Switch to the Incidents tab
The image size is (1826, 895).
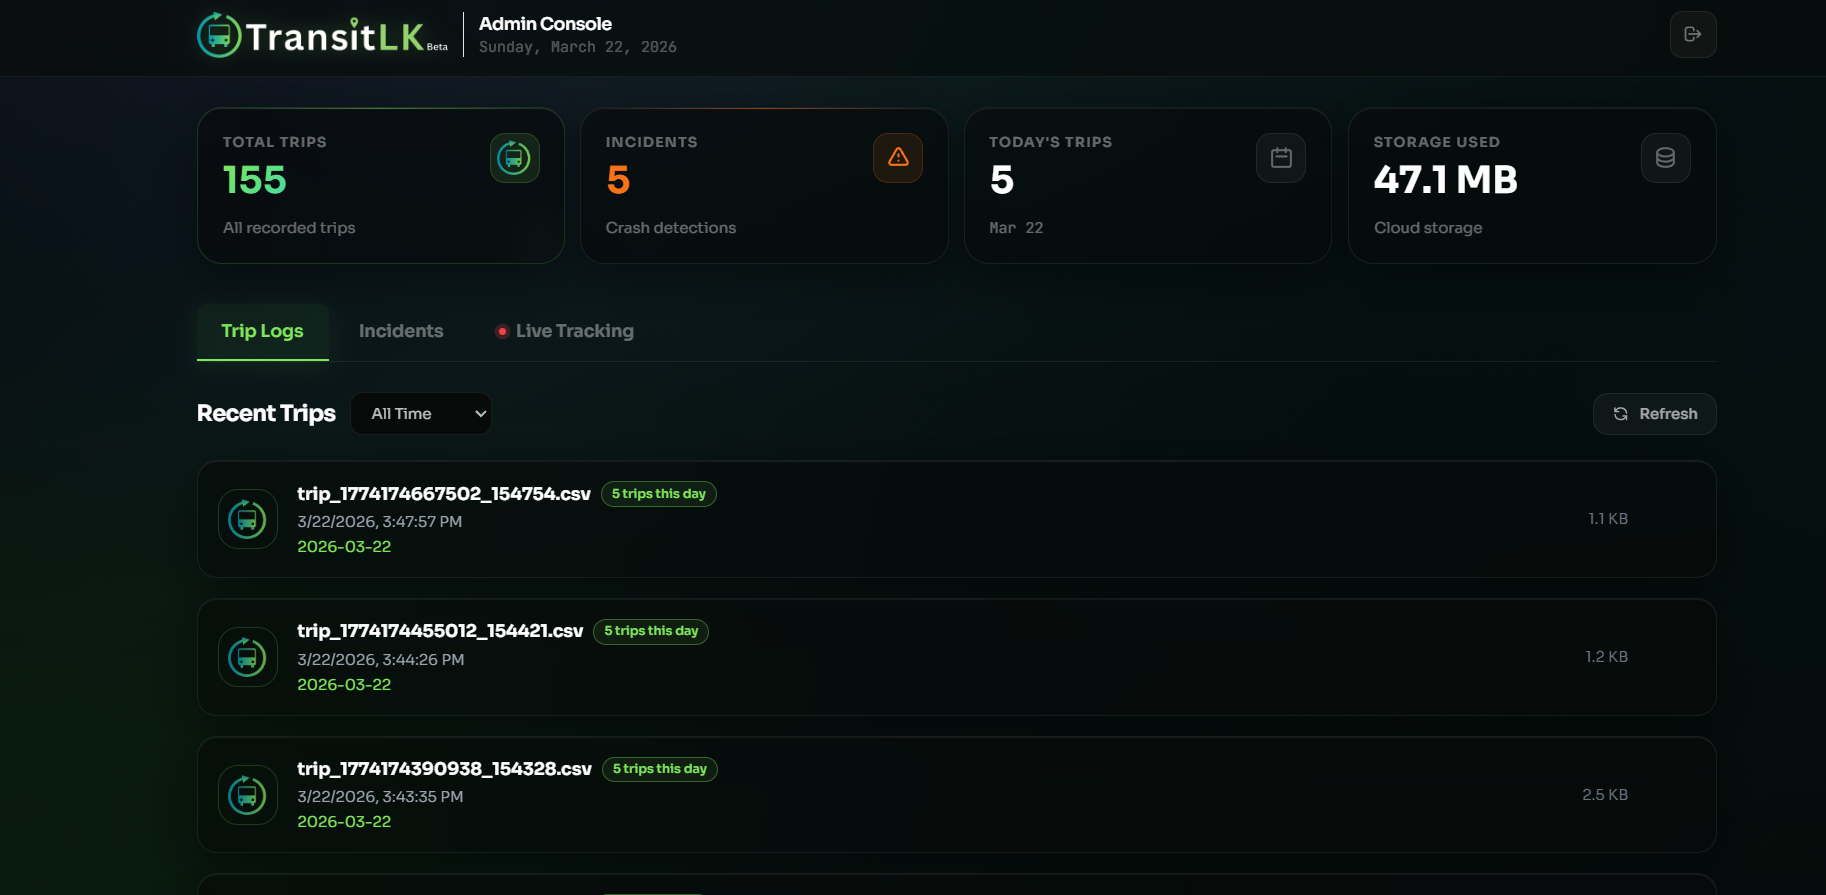click(401, 331)
